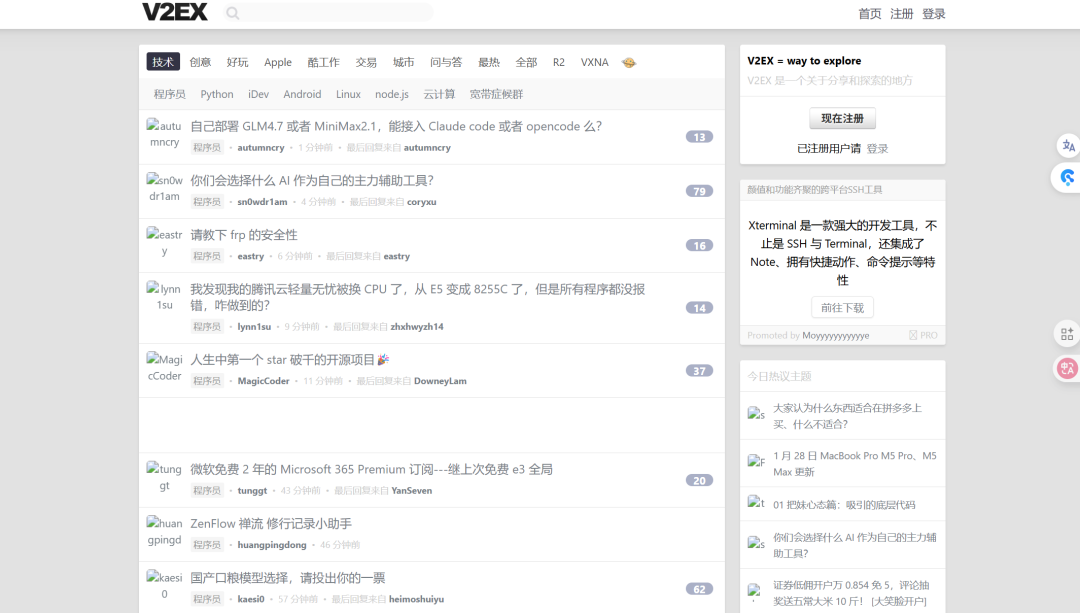The image size is (1080, 613).
Task: Click the blue assistant floating icon
Action: tap(1067, 178)
